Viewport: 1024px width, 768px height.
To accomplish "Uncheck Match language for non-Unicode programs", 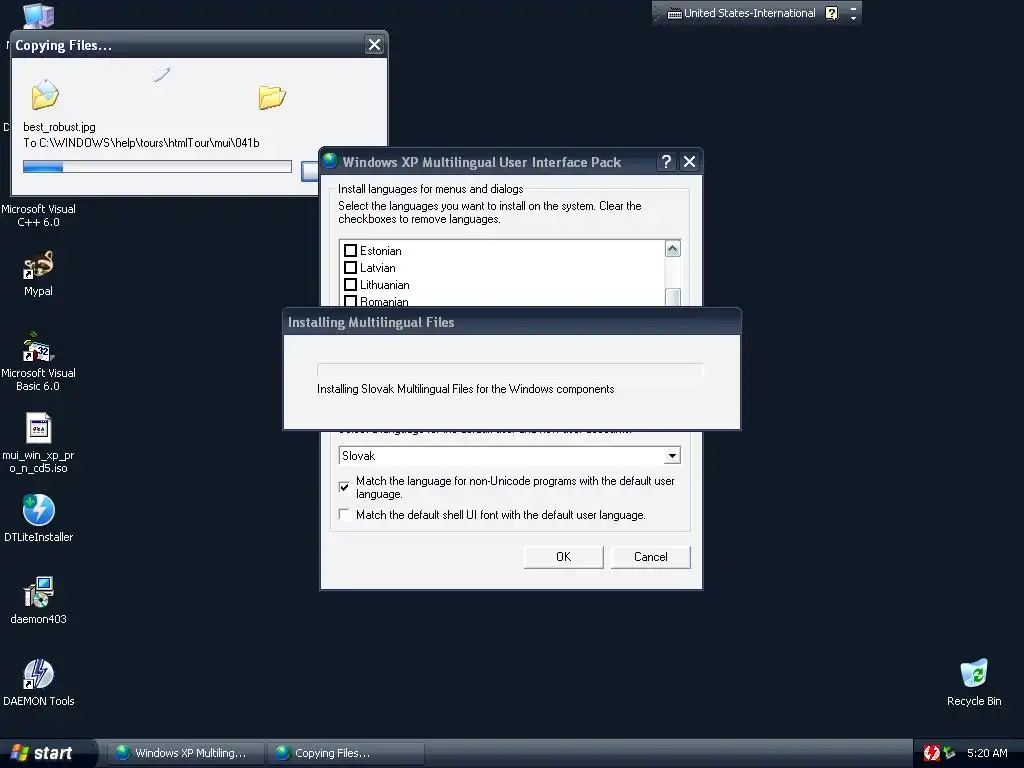I will (344, 487).
